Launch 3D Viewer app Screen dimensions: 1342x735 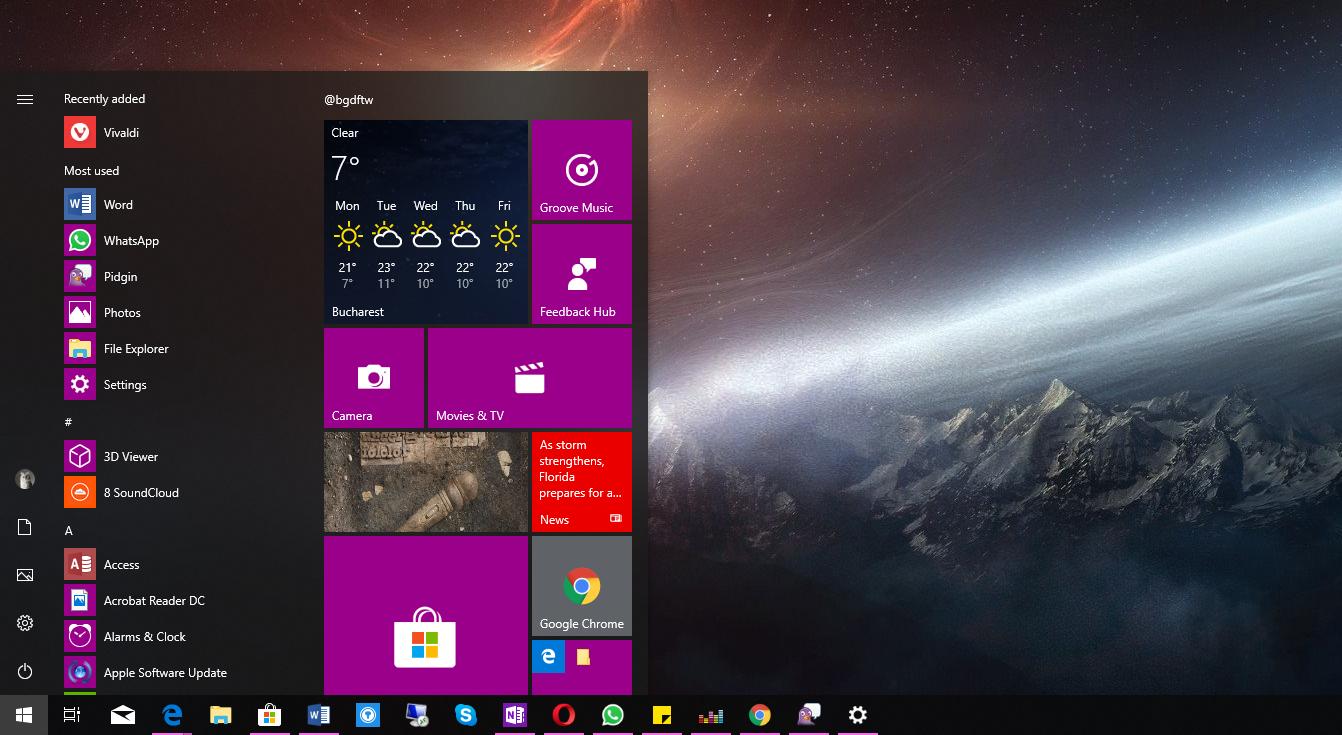(x=180, y=457)
